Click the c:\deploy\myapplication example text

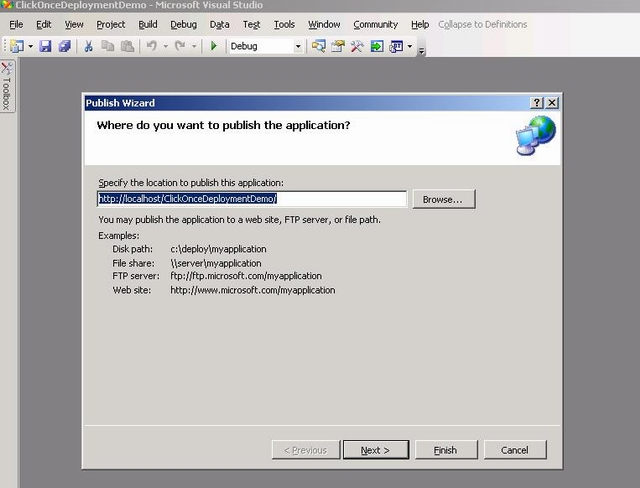218,249
